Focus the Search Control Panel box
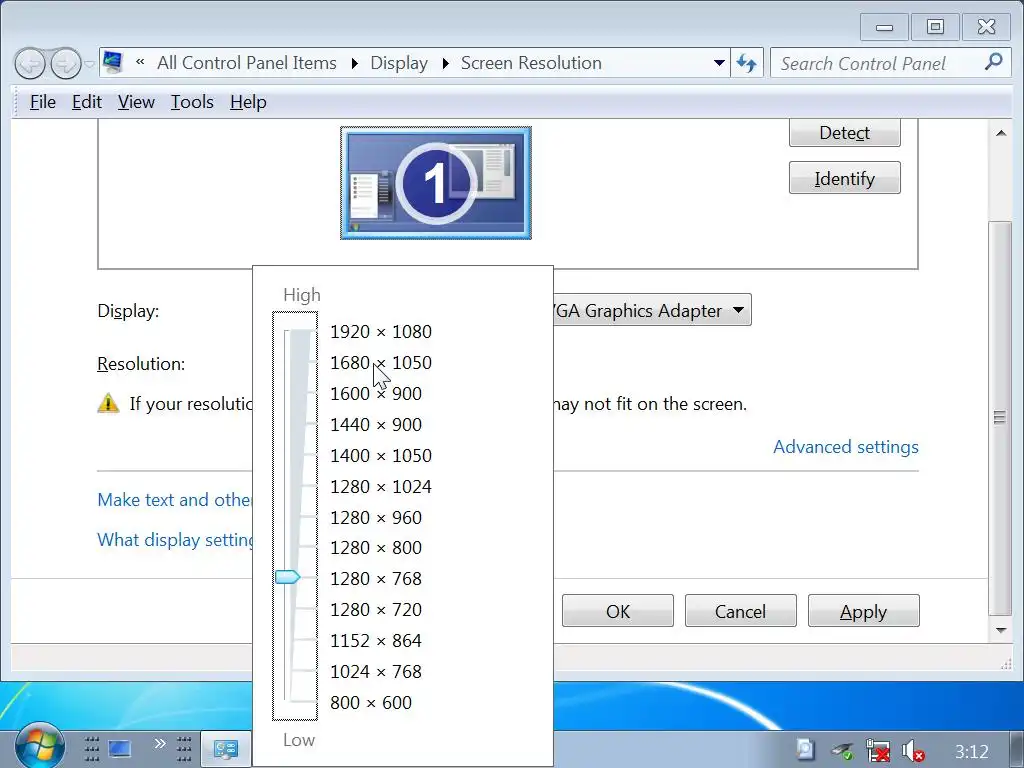This screenshot has height=768, width=1024. 891,63
